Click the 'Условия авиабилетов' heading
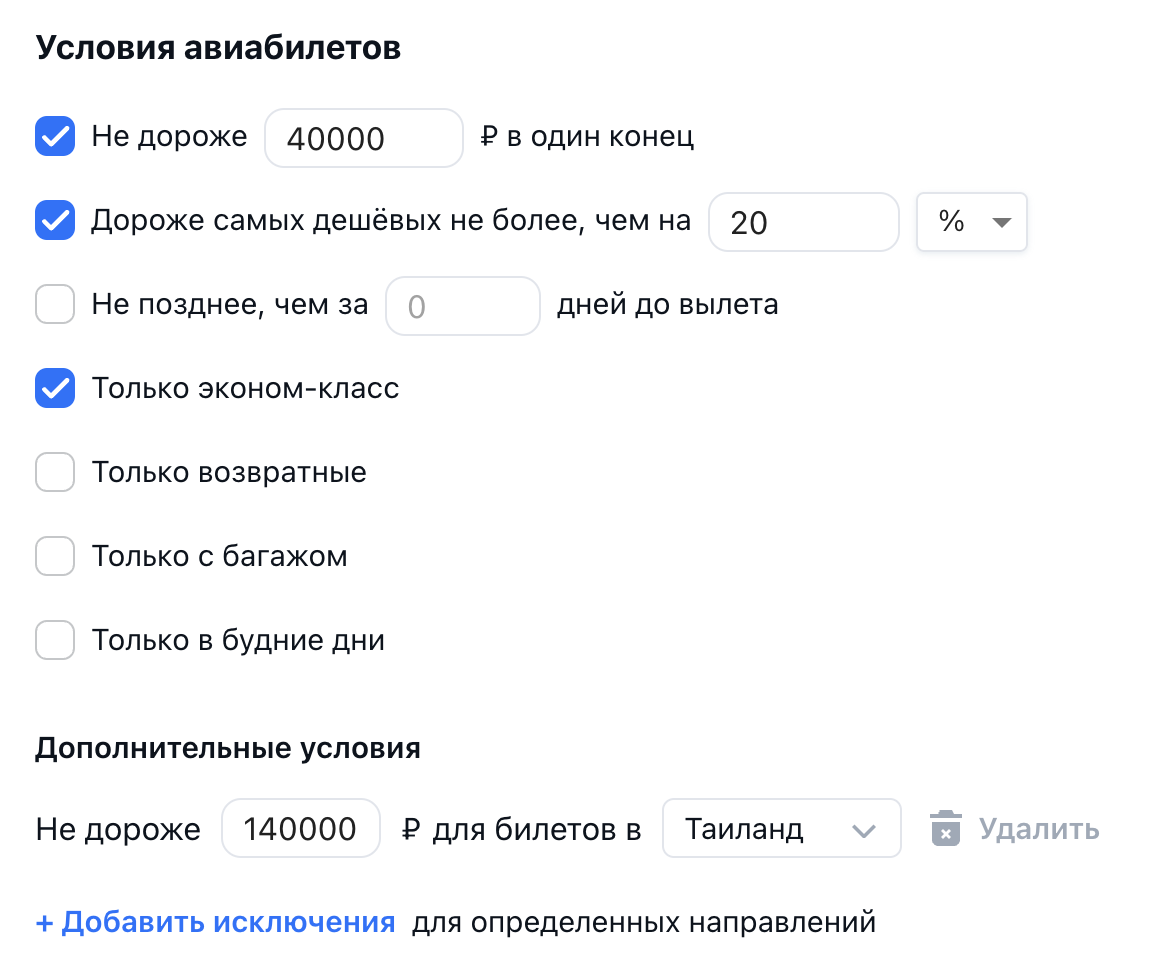The image size is (1160, 968). click(x=218, y=48)
